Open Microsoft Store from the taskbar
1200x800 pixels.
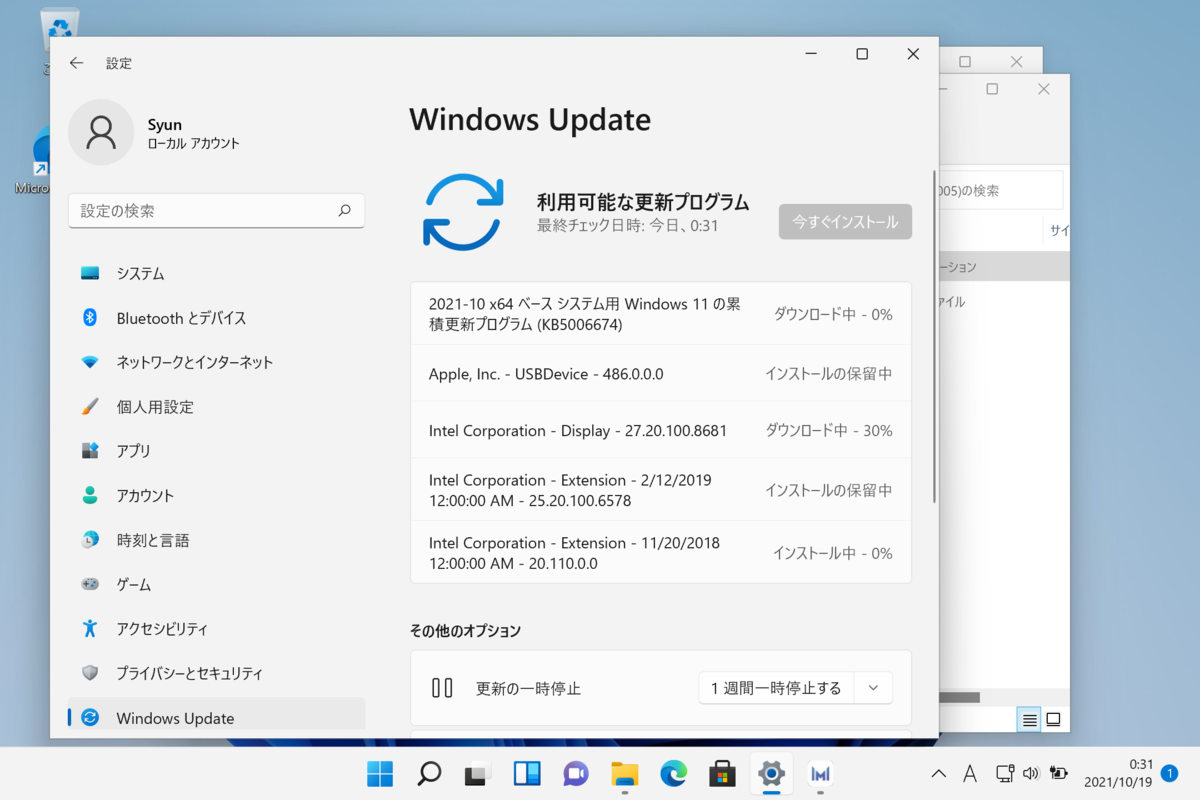pos(722,773)
